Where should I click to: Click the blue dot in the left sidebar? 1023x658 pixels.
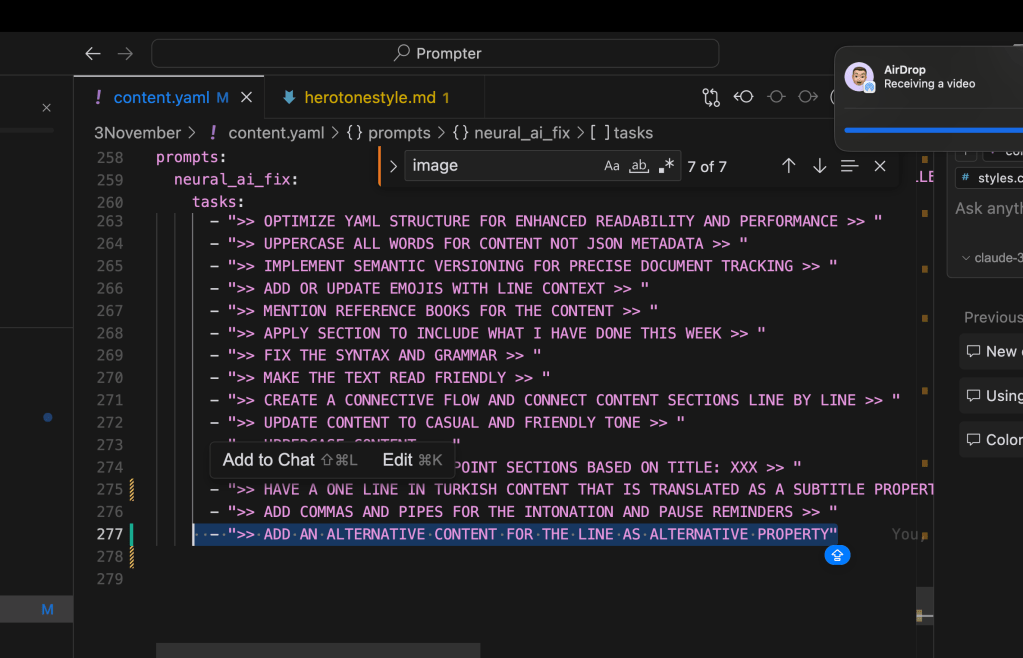pyautogui.click(x=48, y=417)
